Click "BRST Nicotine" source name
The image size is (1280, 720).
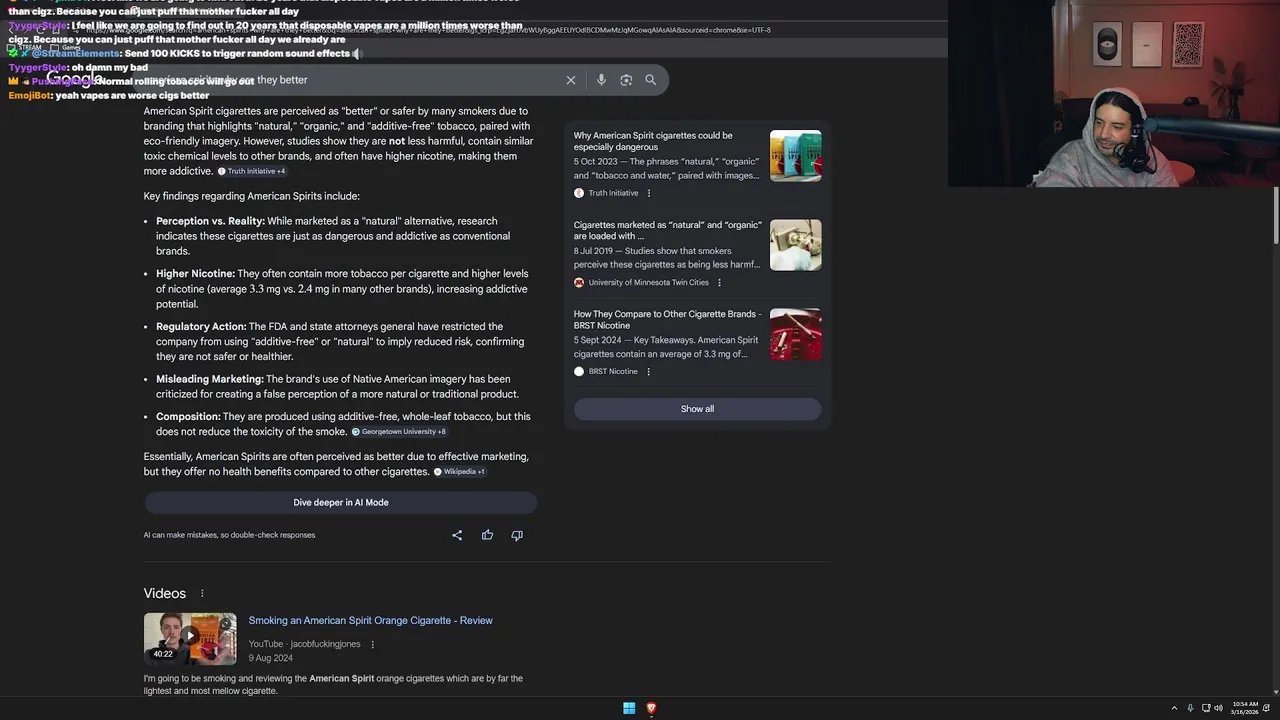(613, 372)
